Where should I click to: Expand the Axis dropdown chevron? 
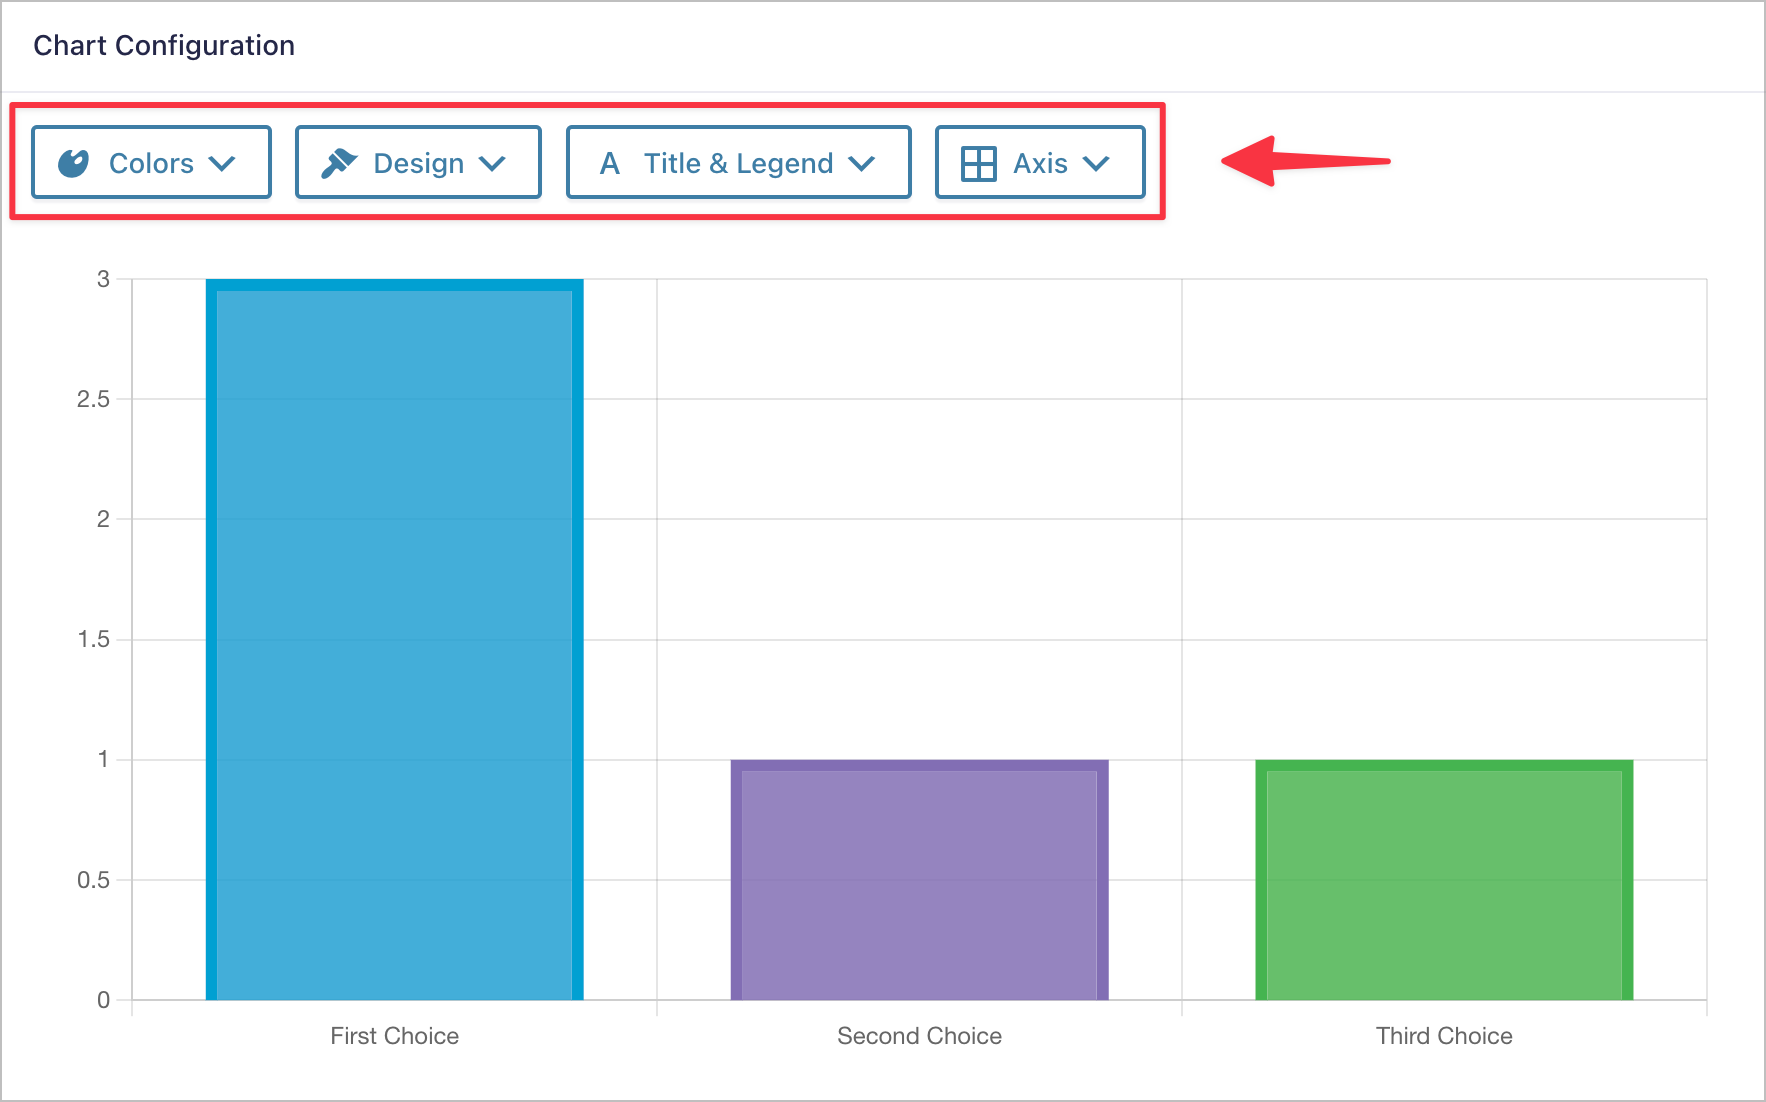click(1096, 164)
